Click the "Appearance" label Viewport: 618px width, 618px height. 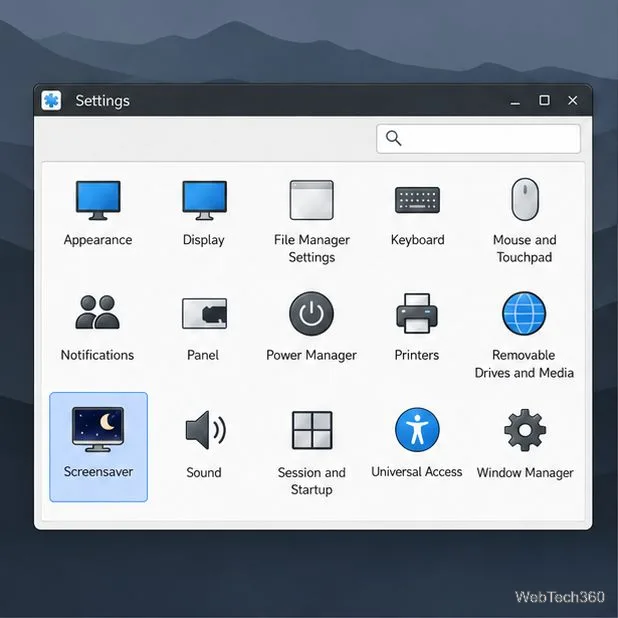coord(98,240)
